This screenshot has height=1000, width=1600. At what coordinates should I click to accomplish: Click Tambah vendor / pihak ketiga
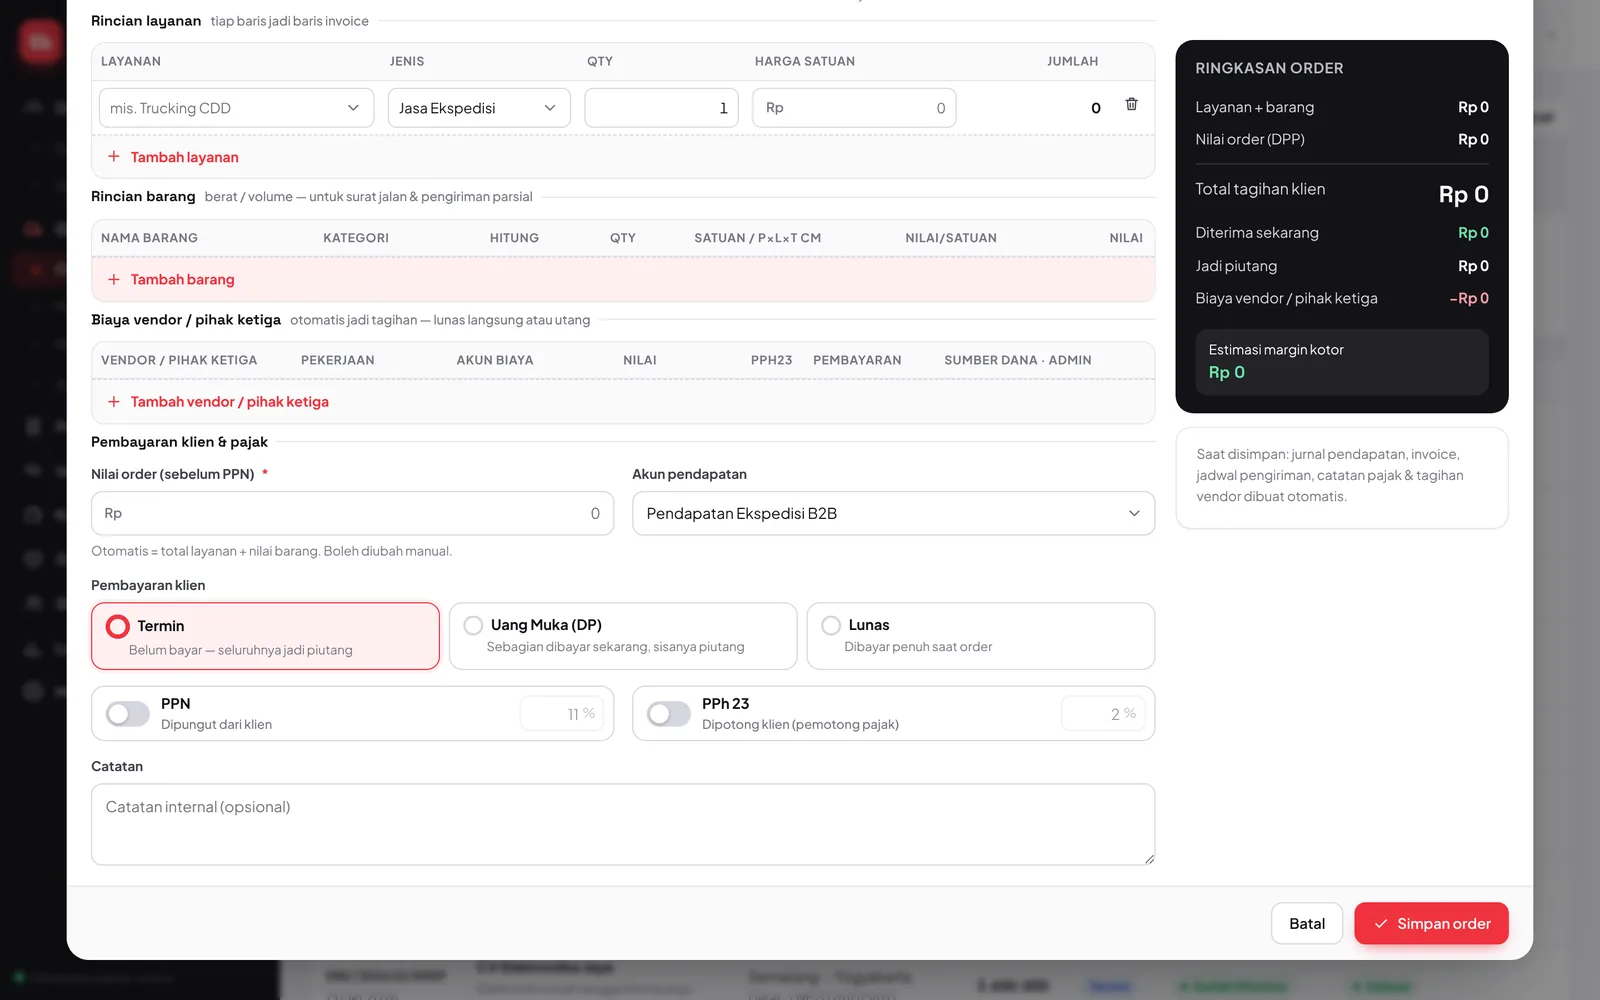pyautogui.click(x=218, y=402)
